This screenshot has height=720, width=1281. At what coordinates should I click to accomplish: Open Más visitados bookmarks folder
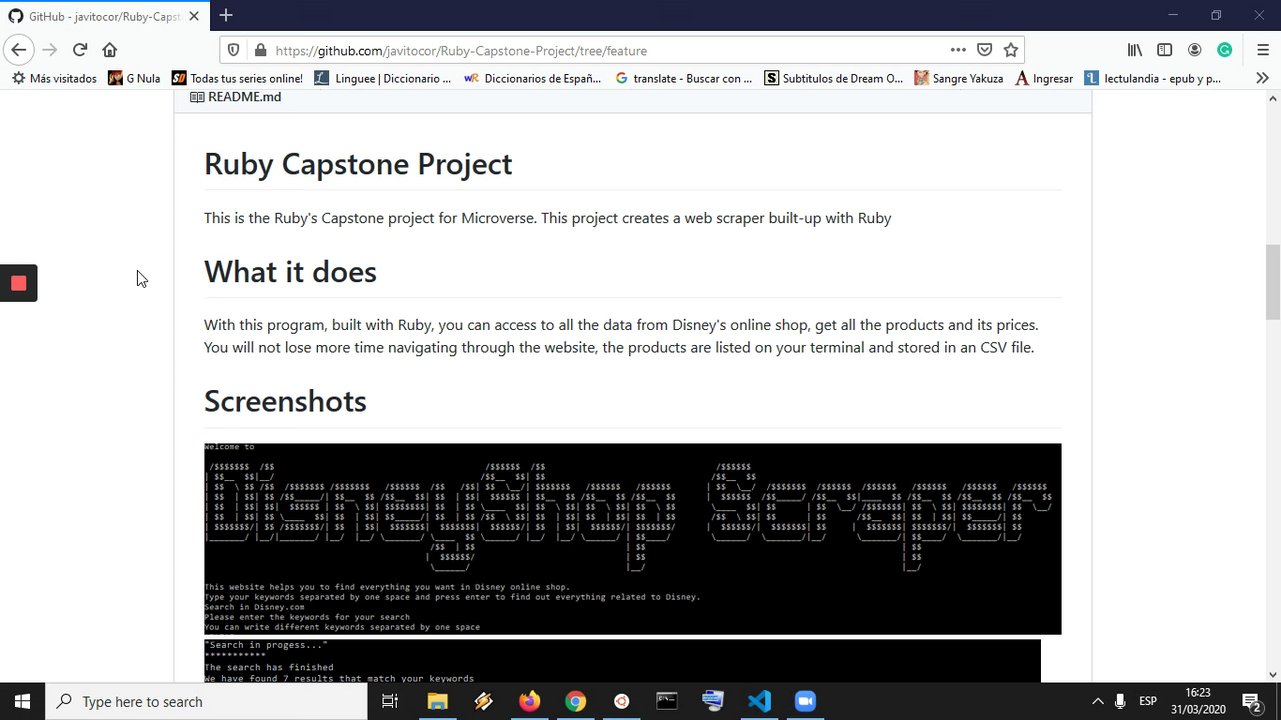click(x=54, y=78)
